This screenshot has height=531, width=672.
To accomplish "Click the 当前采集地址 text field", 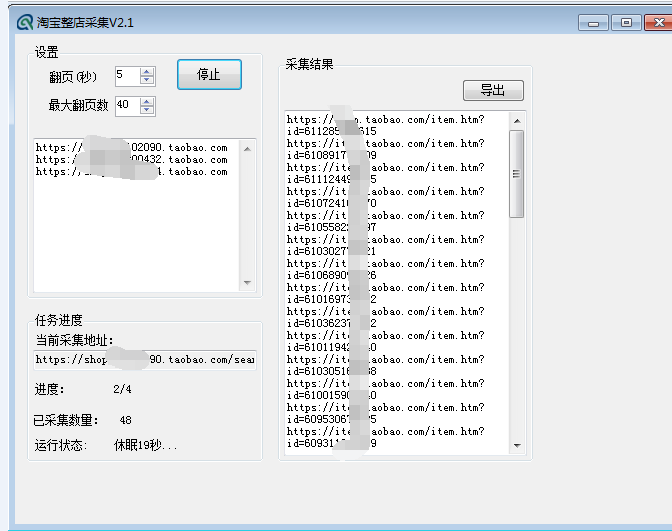I will tap(145, 359).
